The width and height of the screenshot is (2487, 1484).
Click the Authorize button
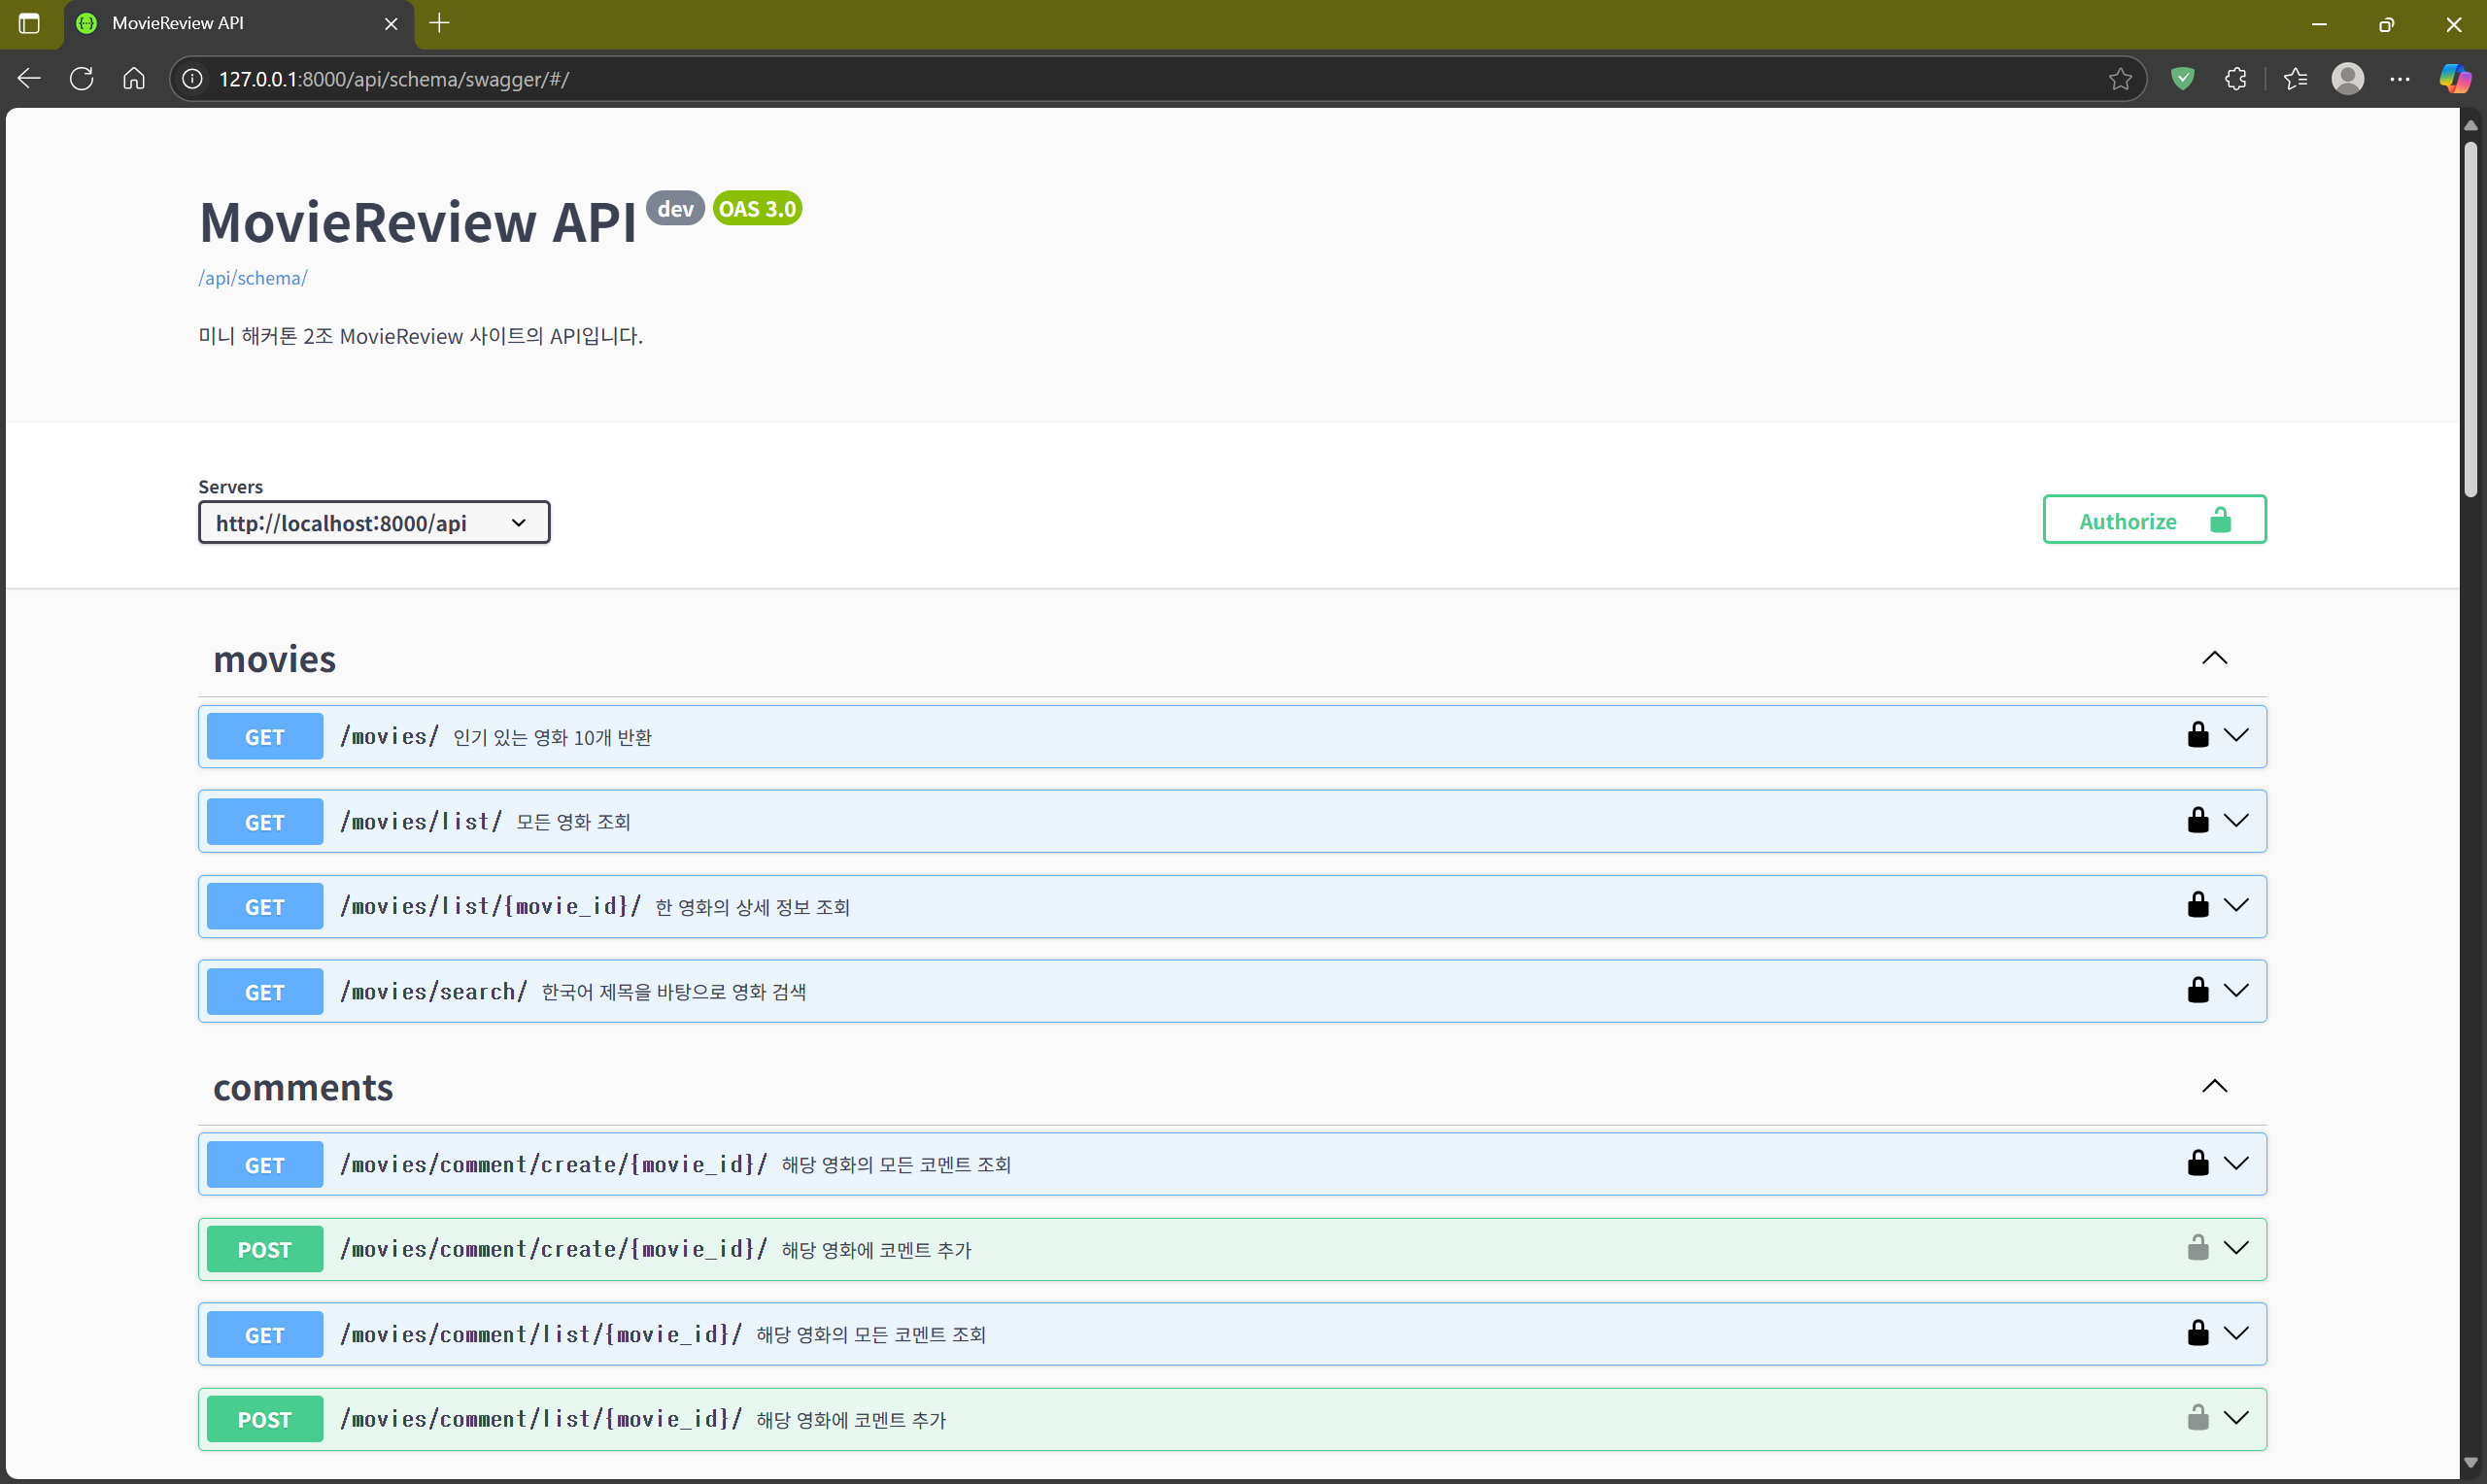2153,520
